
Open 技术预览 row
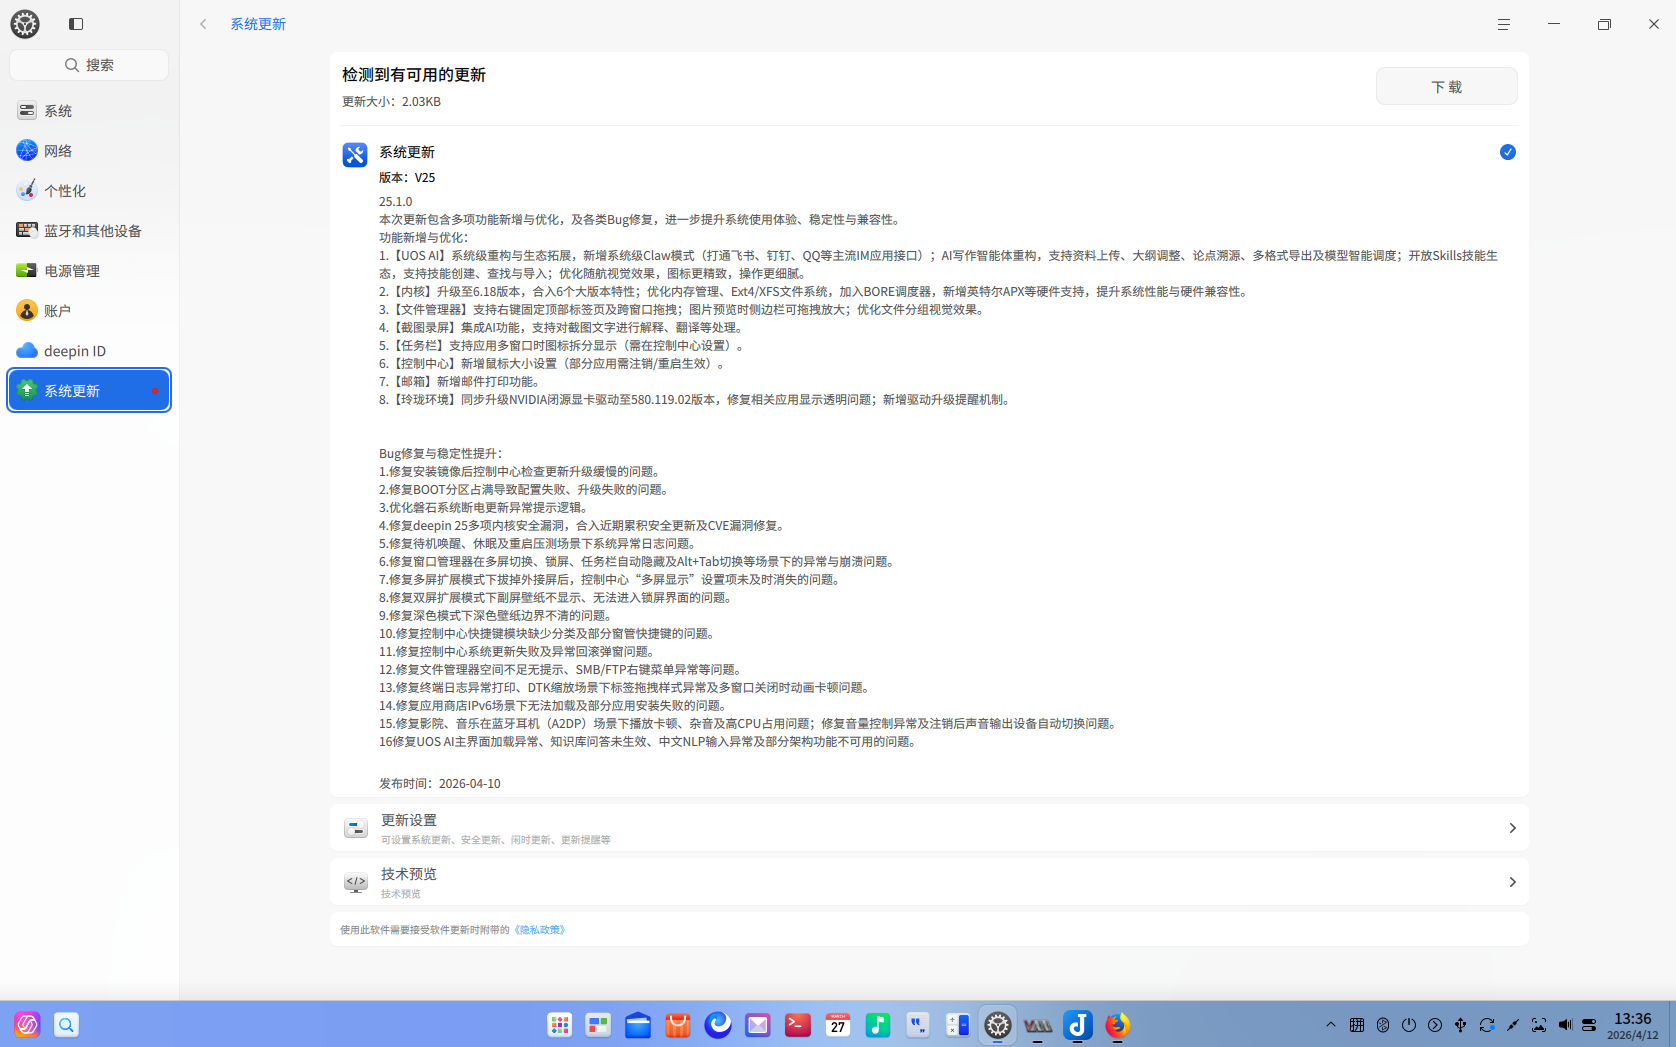point(929,882)
